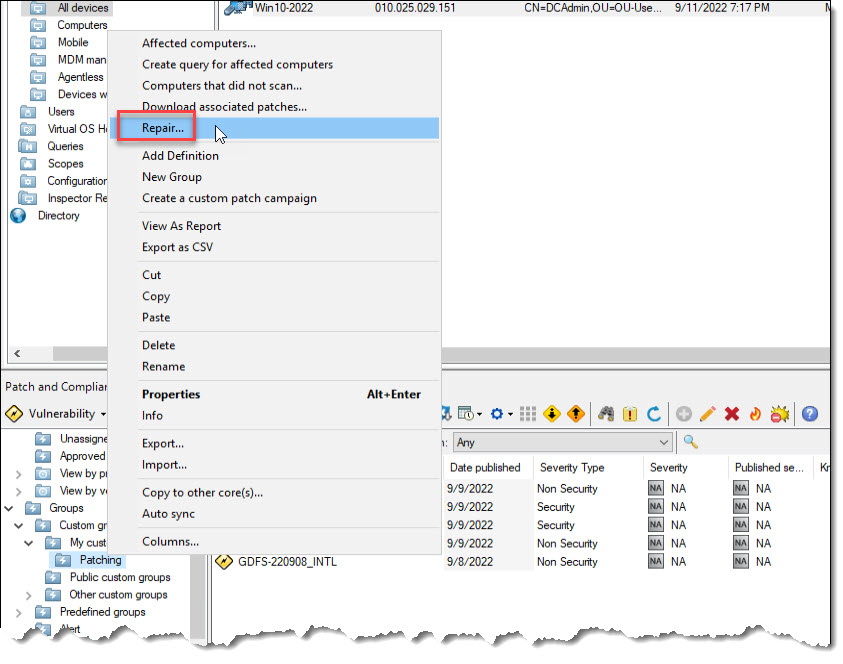Click the binoculars search icon

point(609,413)
